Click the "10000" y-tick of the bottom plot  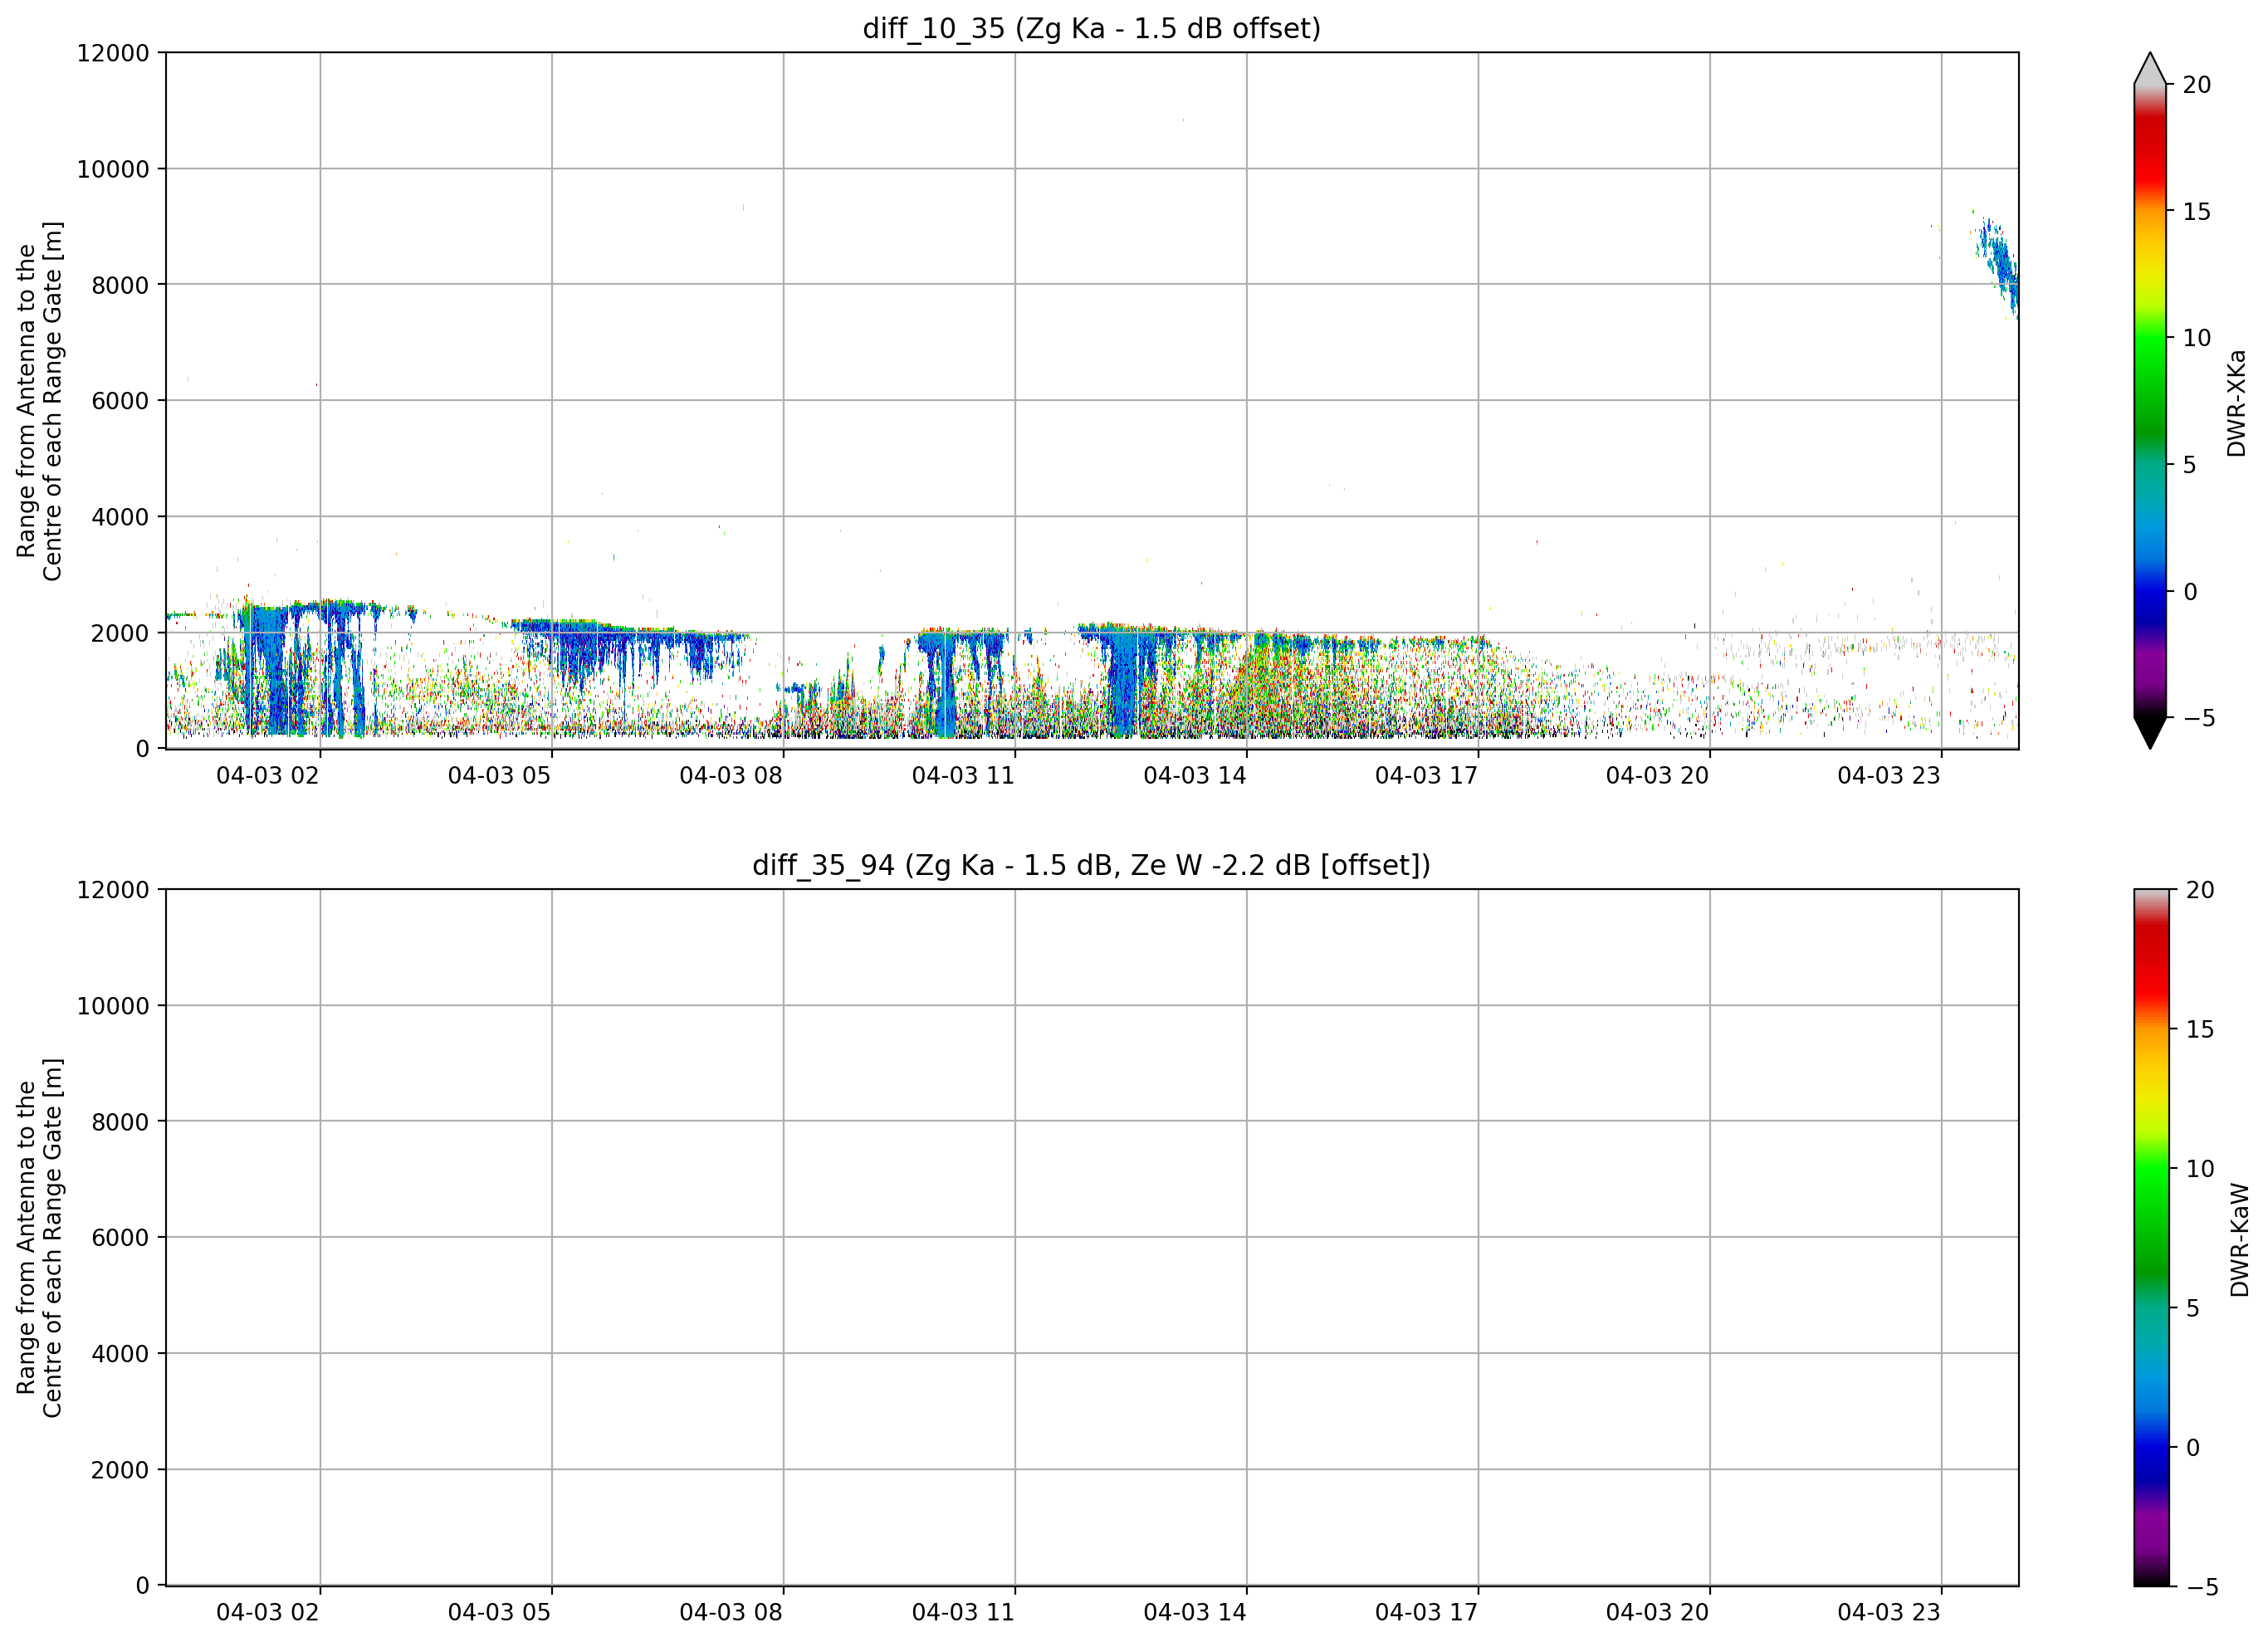click(x=113, y=1007)
